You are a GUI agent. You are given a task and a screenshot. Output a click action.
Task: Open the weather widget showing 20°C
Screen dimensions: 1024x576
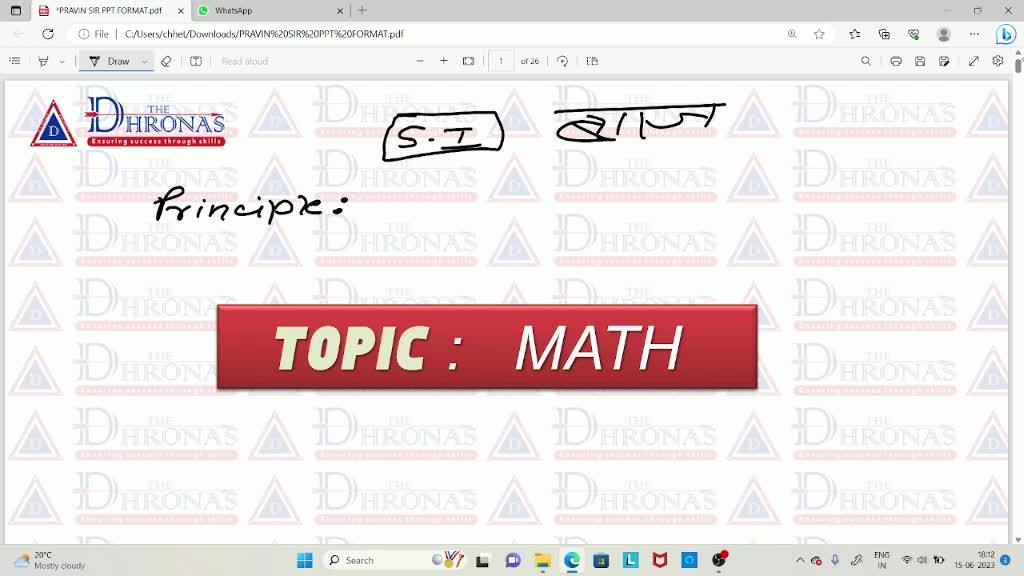50,560
